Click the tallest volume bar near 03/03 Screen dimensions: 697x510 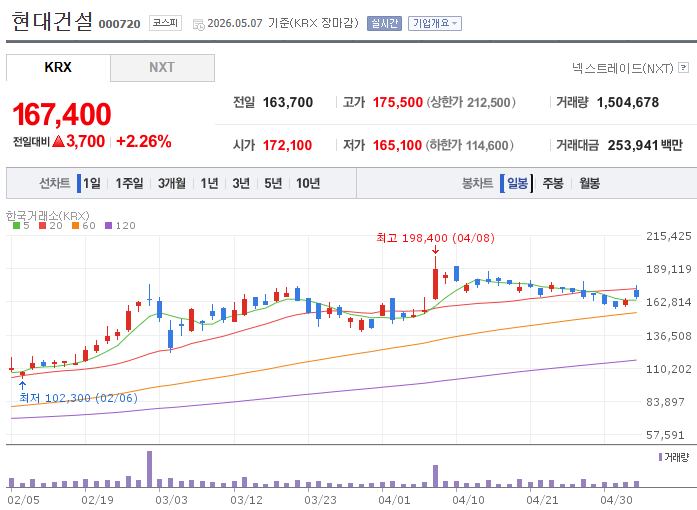(x=149, y=469)
